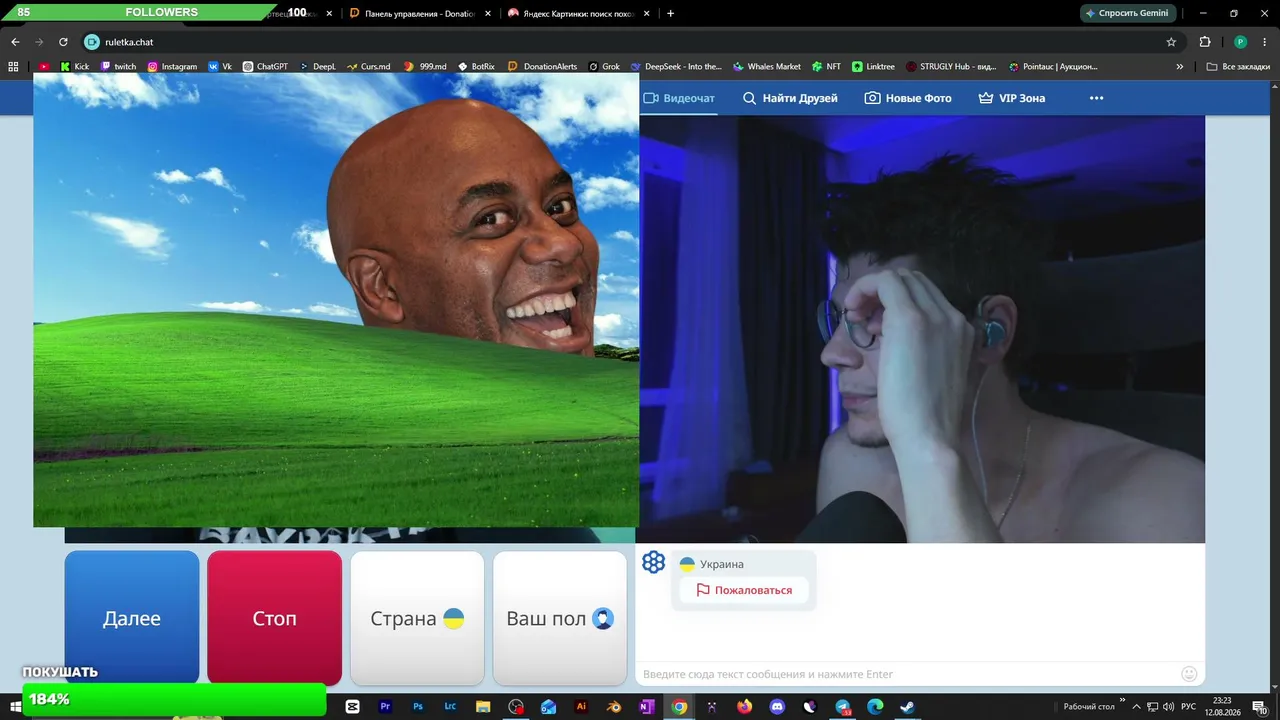Open the three-dots more menu in site navigation

tap(1097, 98)
